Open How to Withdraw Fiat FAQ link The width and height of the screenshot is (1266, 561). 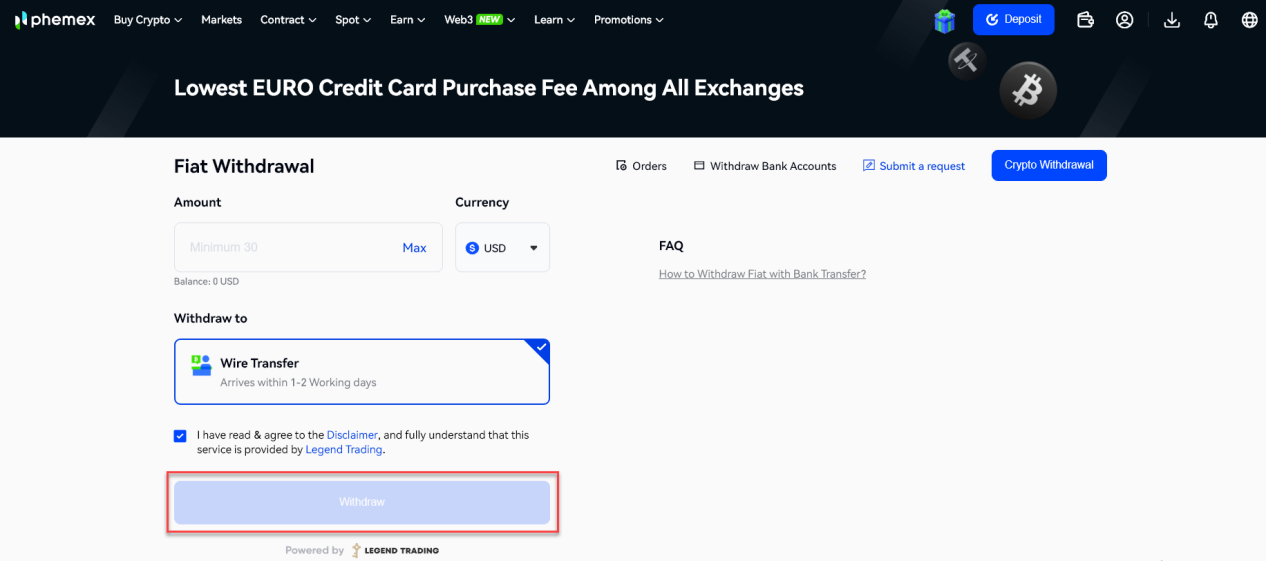point(762,274)
